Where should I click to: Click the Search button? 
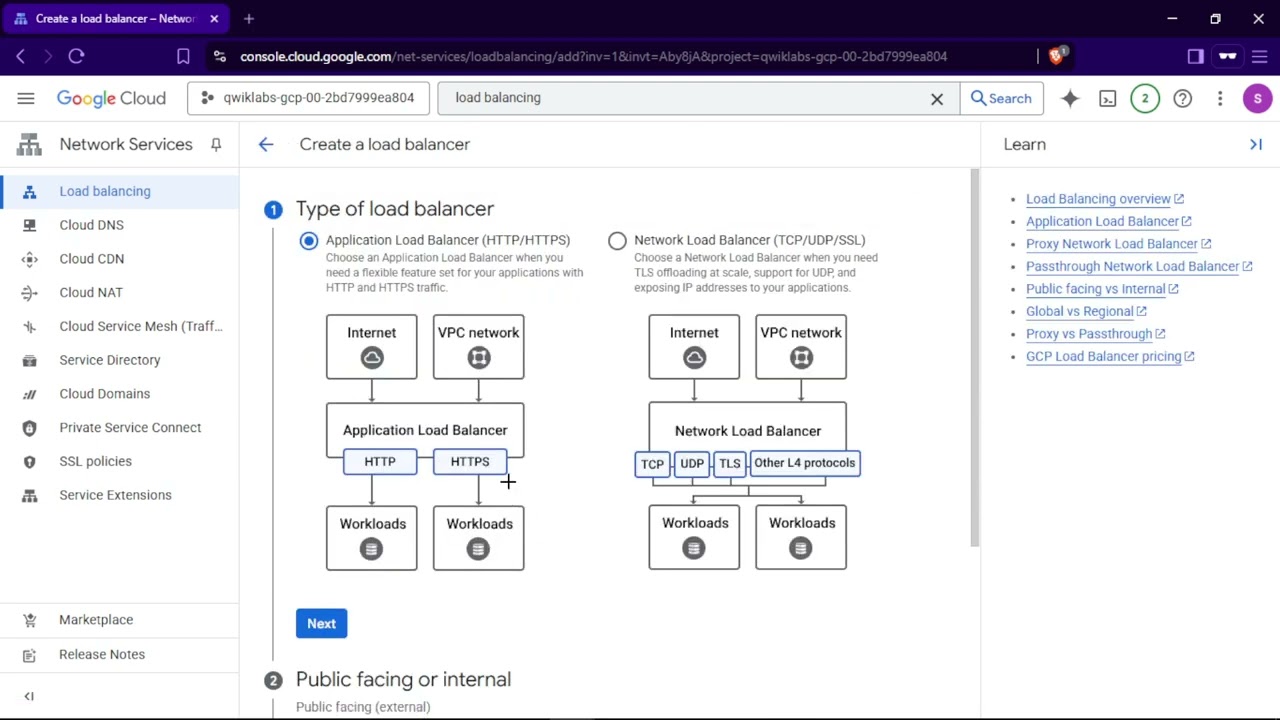1001,98
